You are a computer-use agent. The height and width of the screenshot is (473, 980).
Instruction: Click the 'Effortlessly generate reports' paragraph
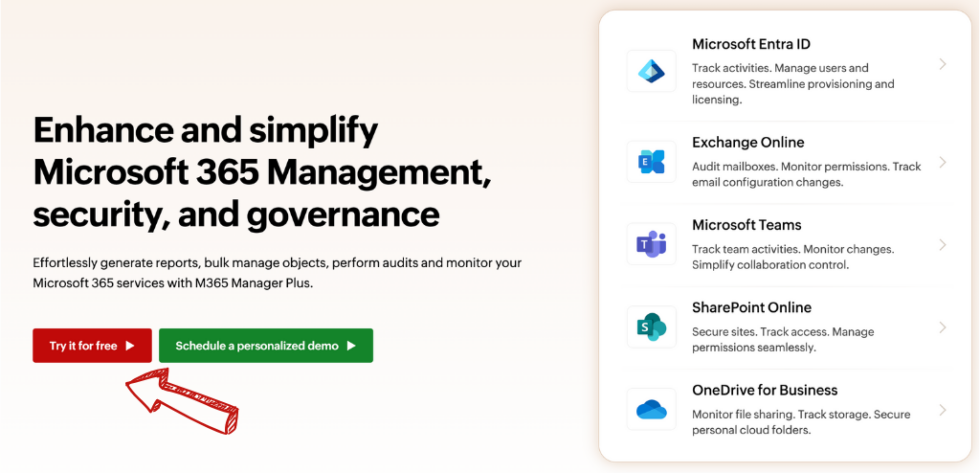[x=277, y=273]
